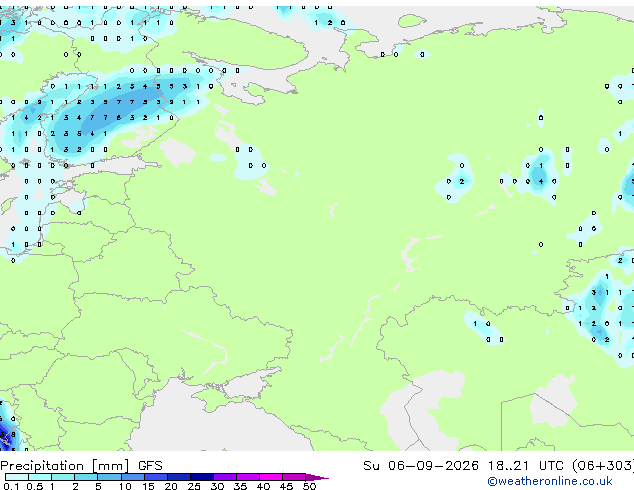This screenshot has height=490, width=634.
Task: Click the 'Precipitation [mm] GFS' title text
Action: tap(81, 466)
